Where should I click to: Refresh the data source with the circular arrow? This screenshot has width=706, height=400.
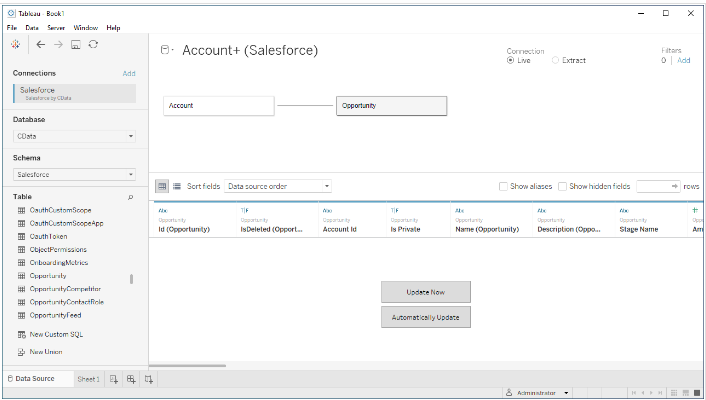tap(93, 44)
